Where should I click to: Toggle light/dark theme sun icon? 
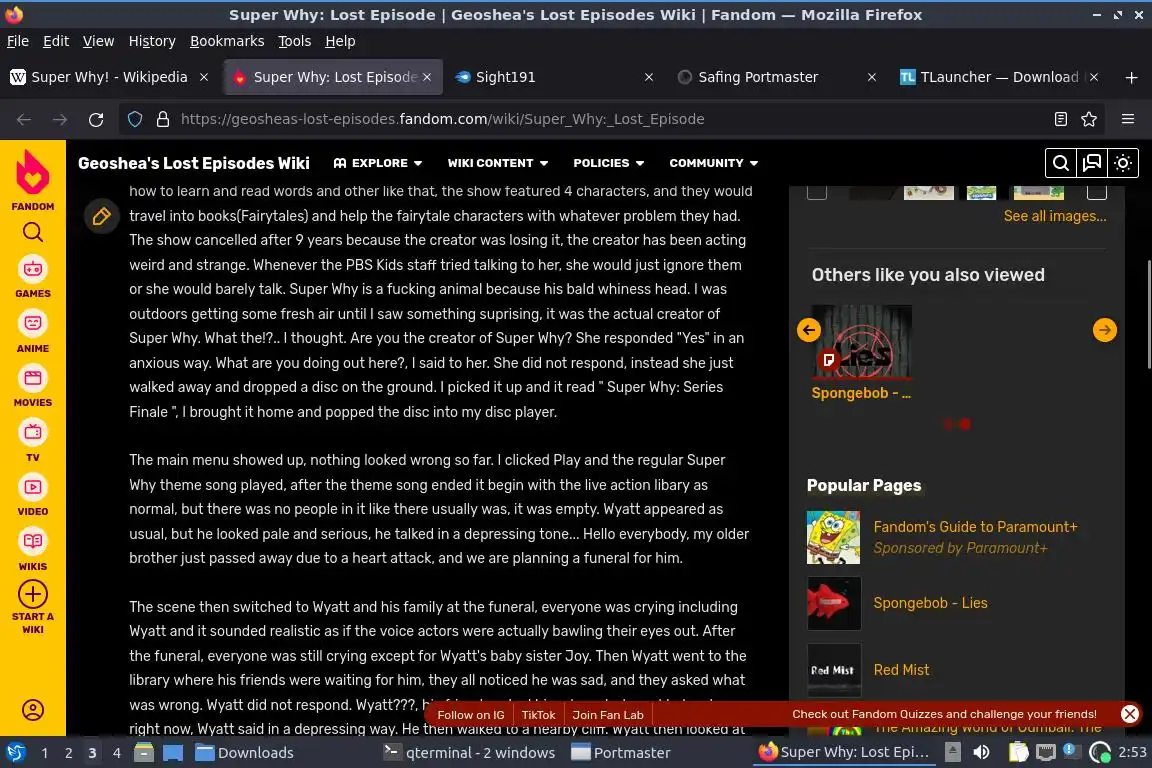1123,163
